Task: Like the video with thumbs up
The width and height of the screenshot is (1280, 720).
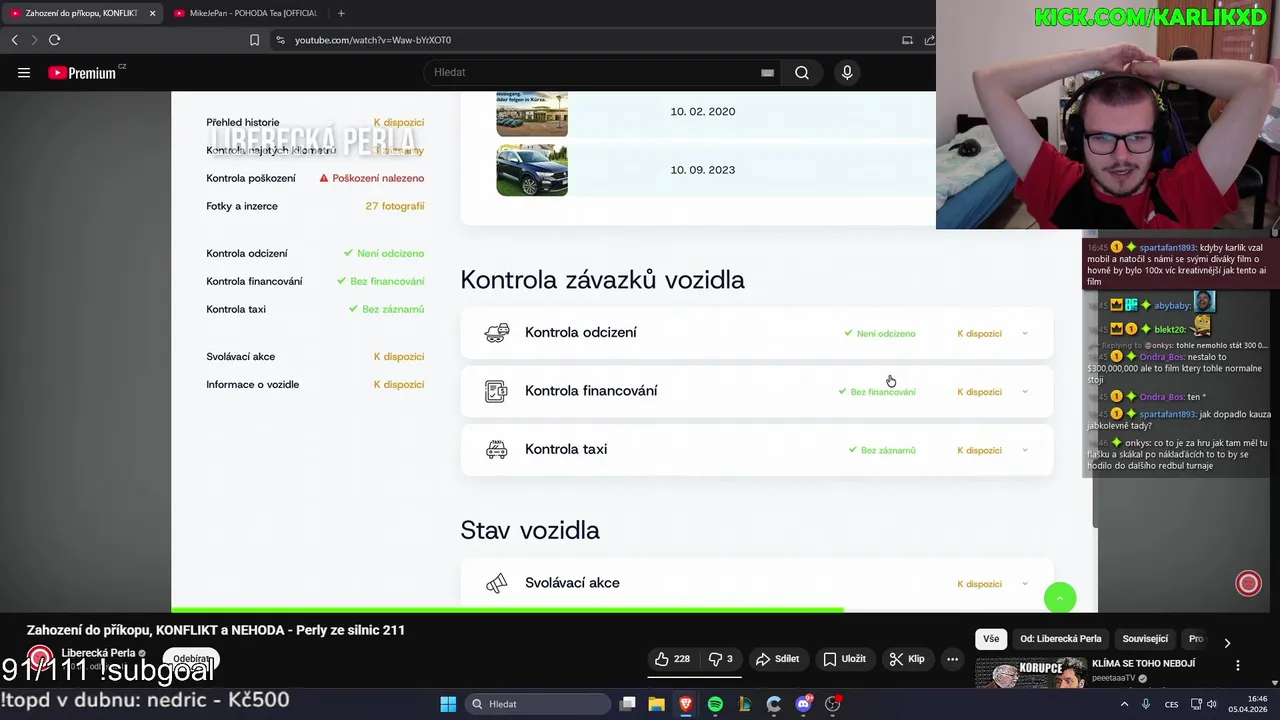Action: 672,659
